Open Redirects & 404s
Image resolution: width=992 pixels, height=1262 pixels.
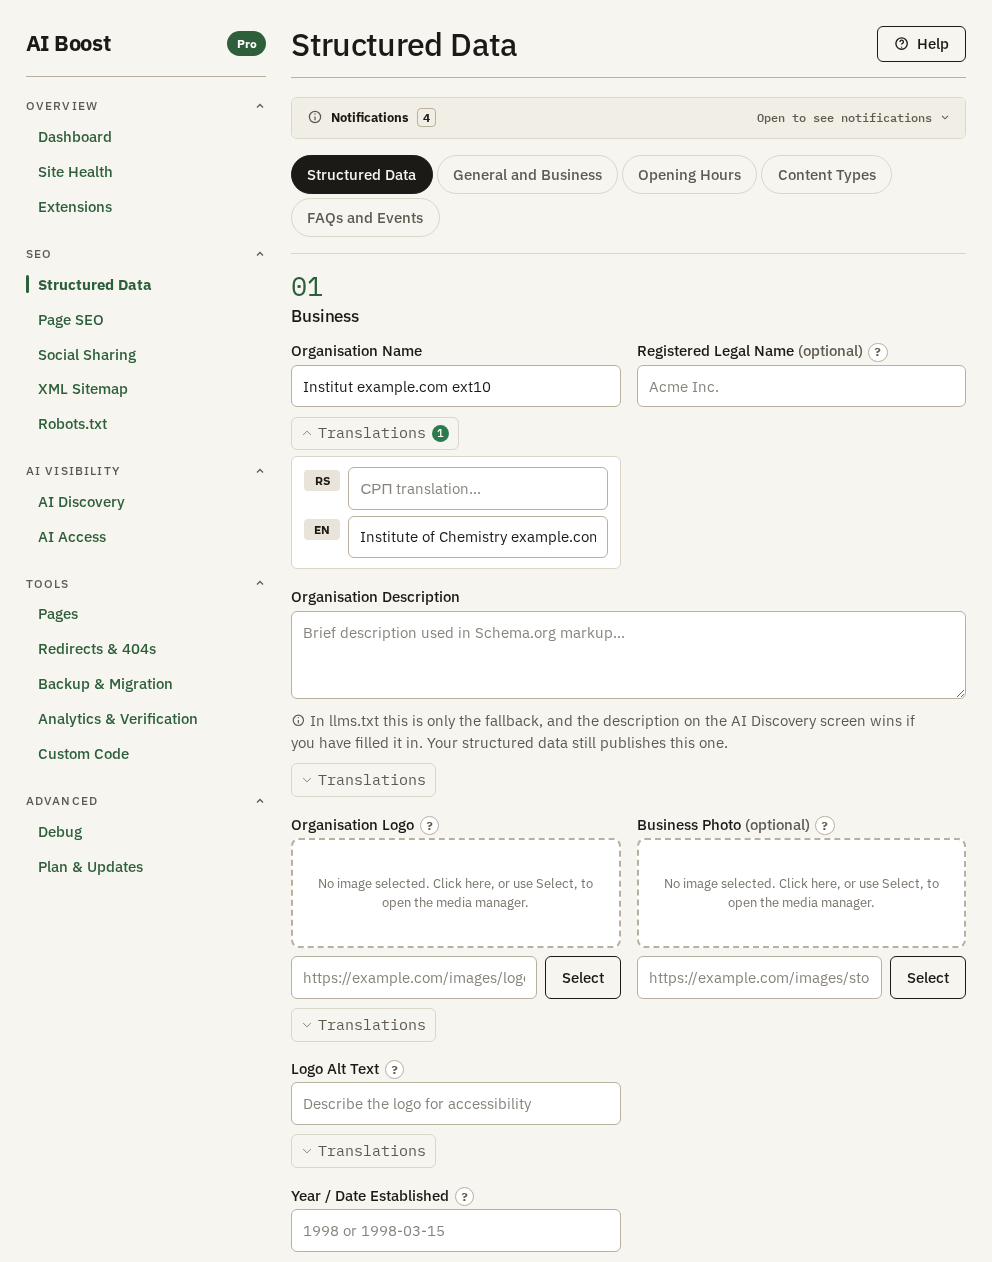pyautogui.click(x=97, y=649)
